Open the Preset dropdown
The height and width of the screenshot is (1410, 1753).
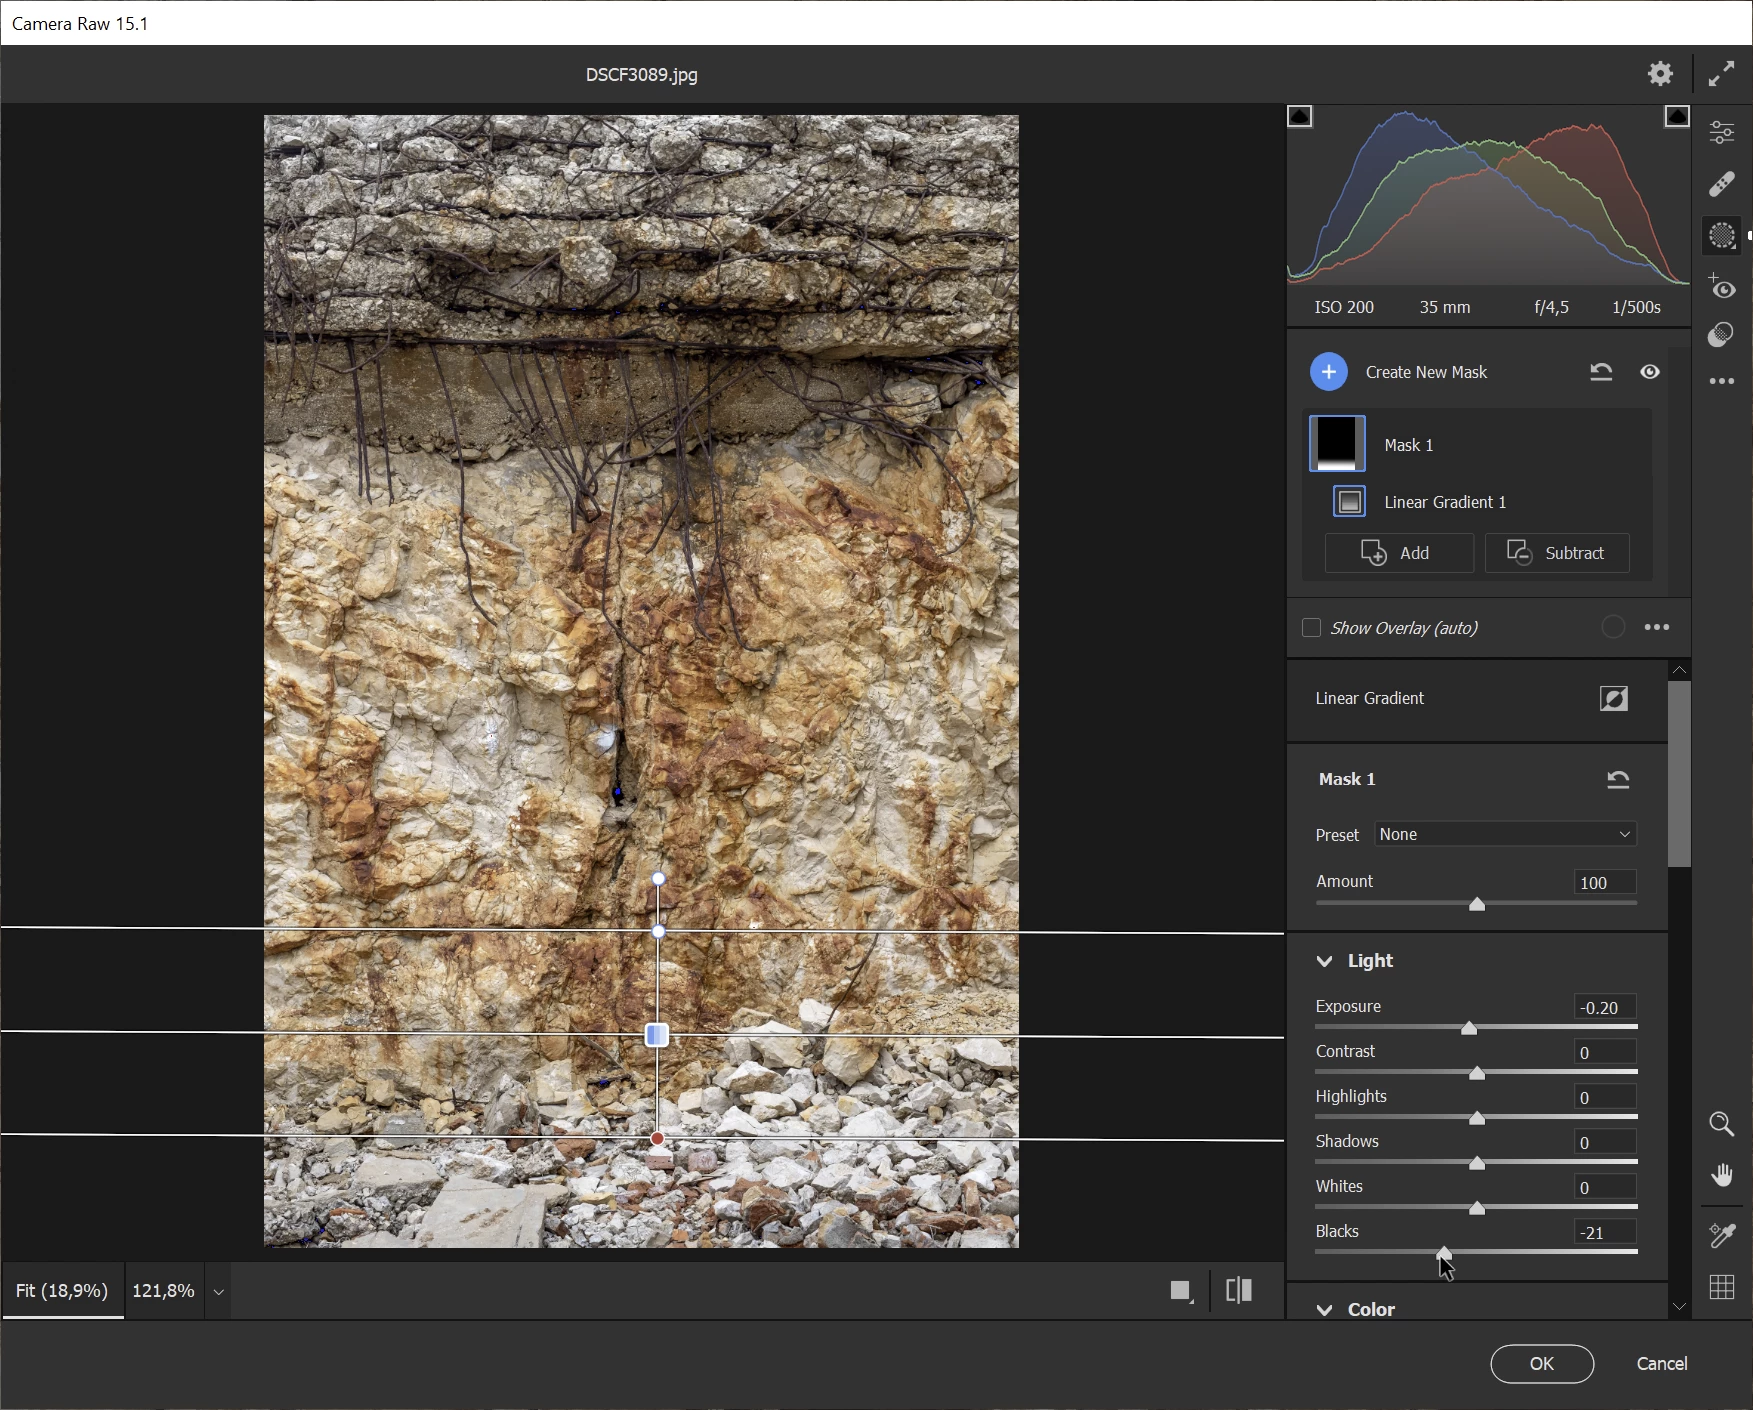pos(1505,834)
